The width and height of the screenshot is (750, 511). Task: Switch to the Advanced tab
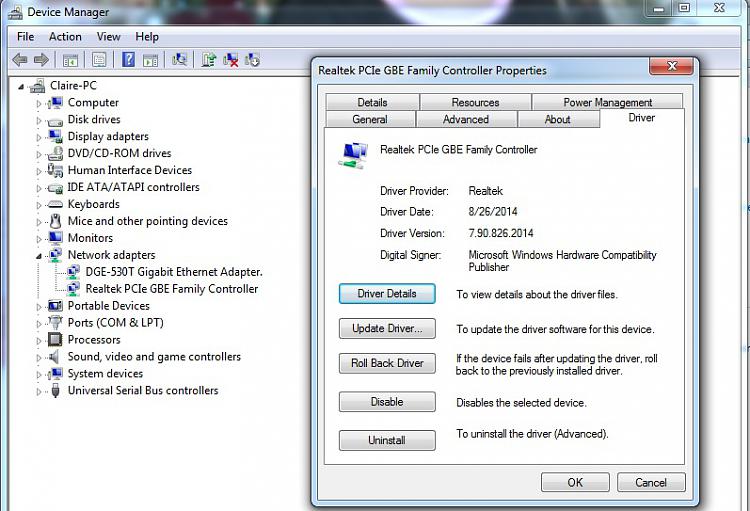466,119
